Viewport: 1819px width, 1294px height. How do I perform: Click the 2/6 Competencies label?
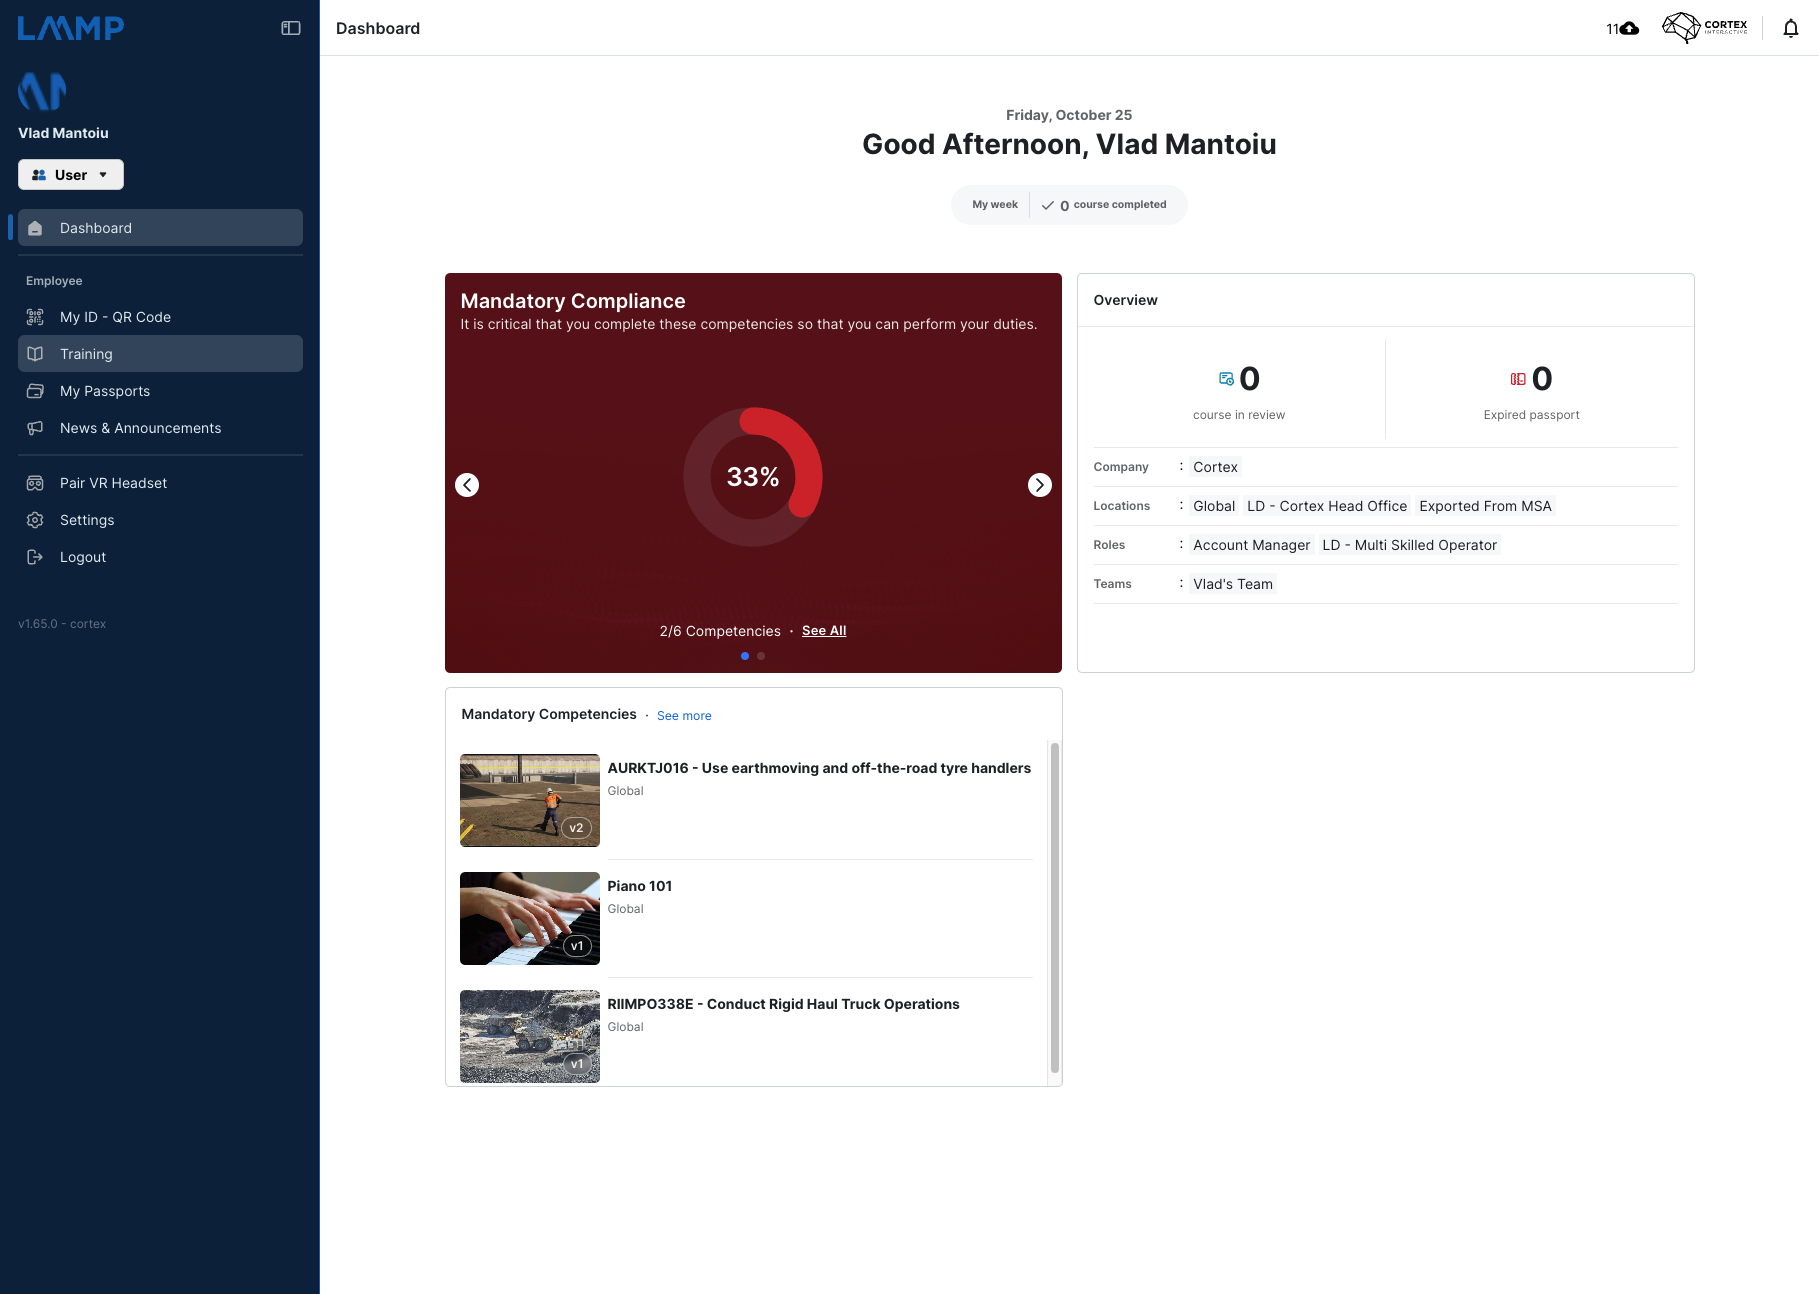coord(720,631)
